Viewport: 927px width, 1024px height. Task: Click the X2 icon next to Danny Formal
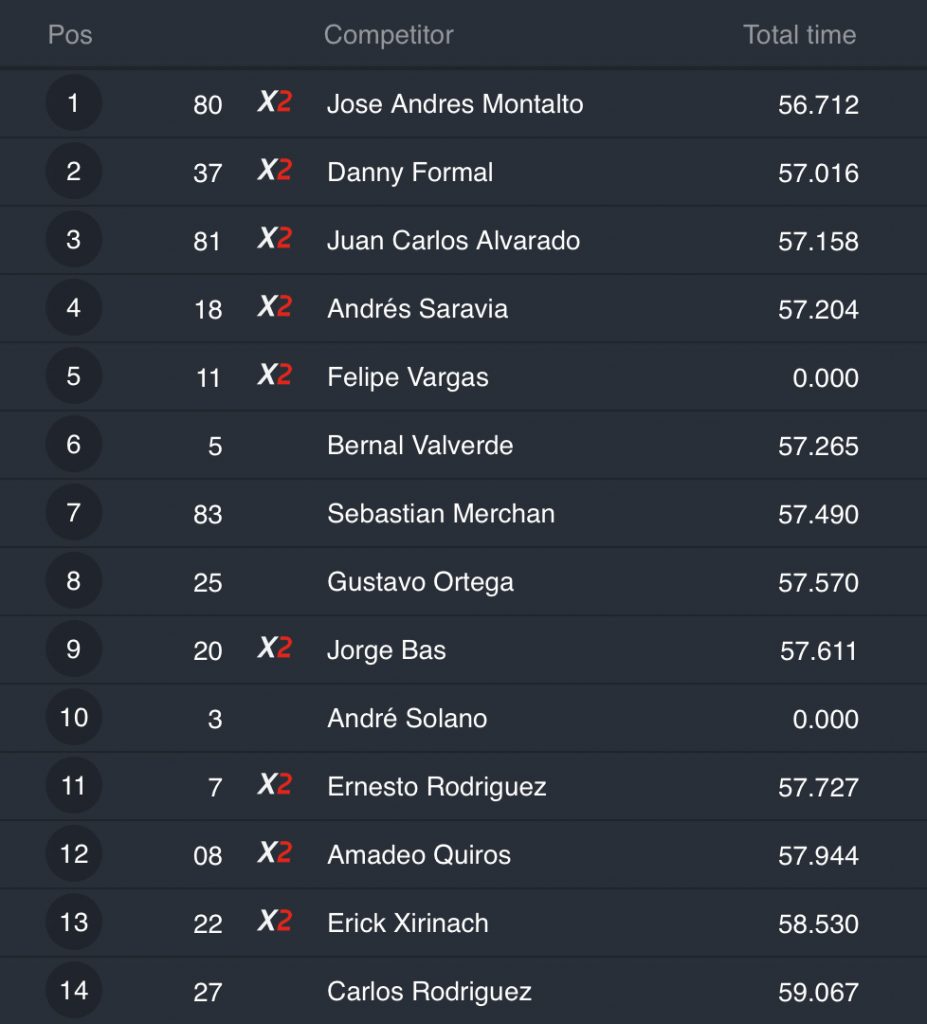pyautogui.click(x=274, y=170)
